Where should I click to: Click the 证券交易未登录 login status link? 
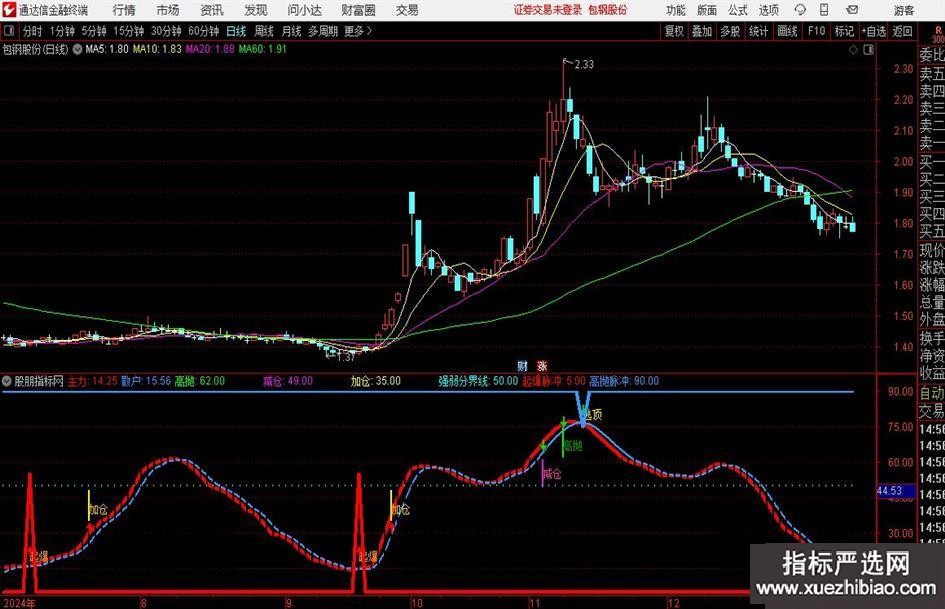[x=548, y=10]
